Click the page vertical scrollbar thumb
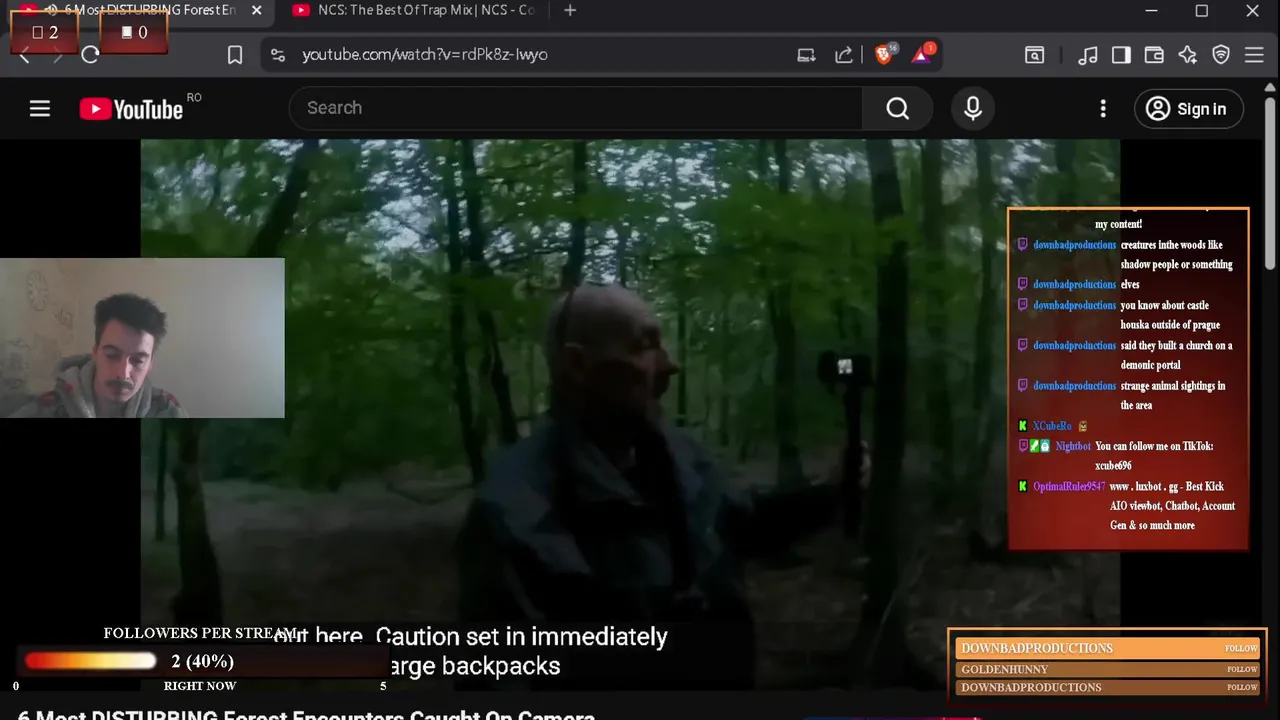 [x=1271, y=183]
